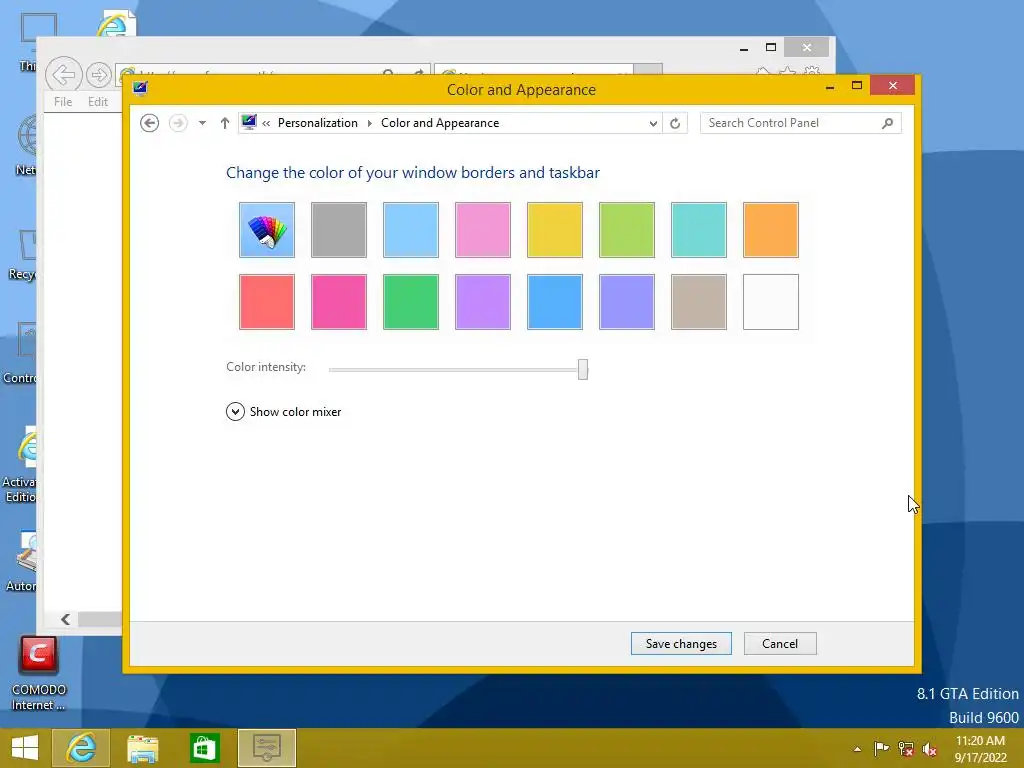Image resolution: width=1024 pixels, height=768 pixels.
Task: Select the bright blue swatch in bottom row
Action: click(554, 302)
